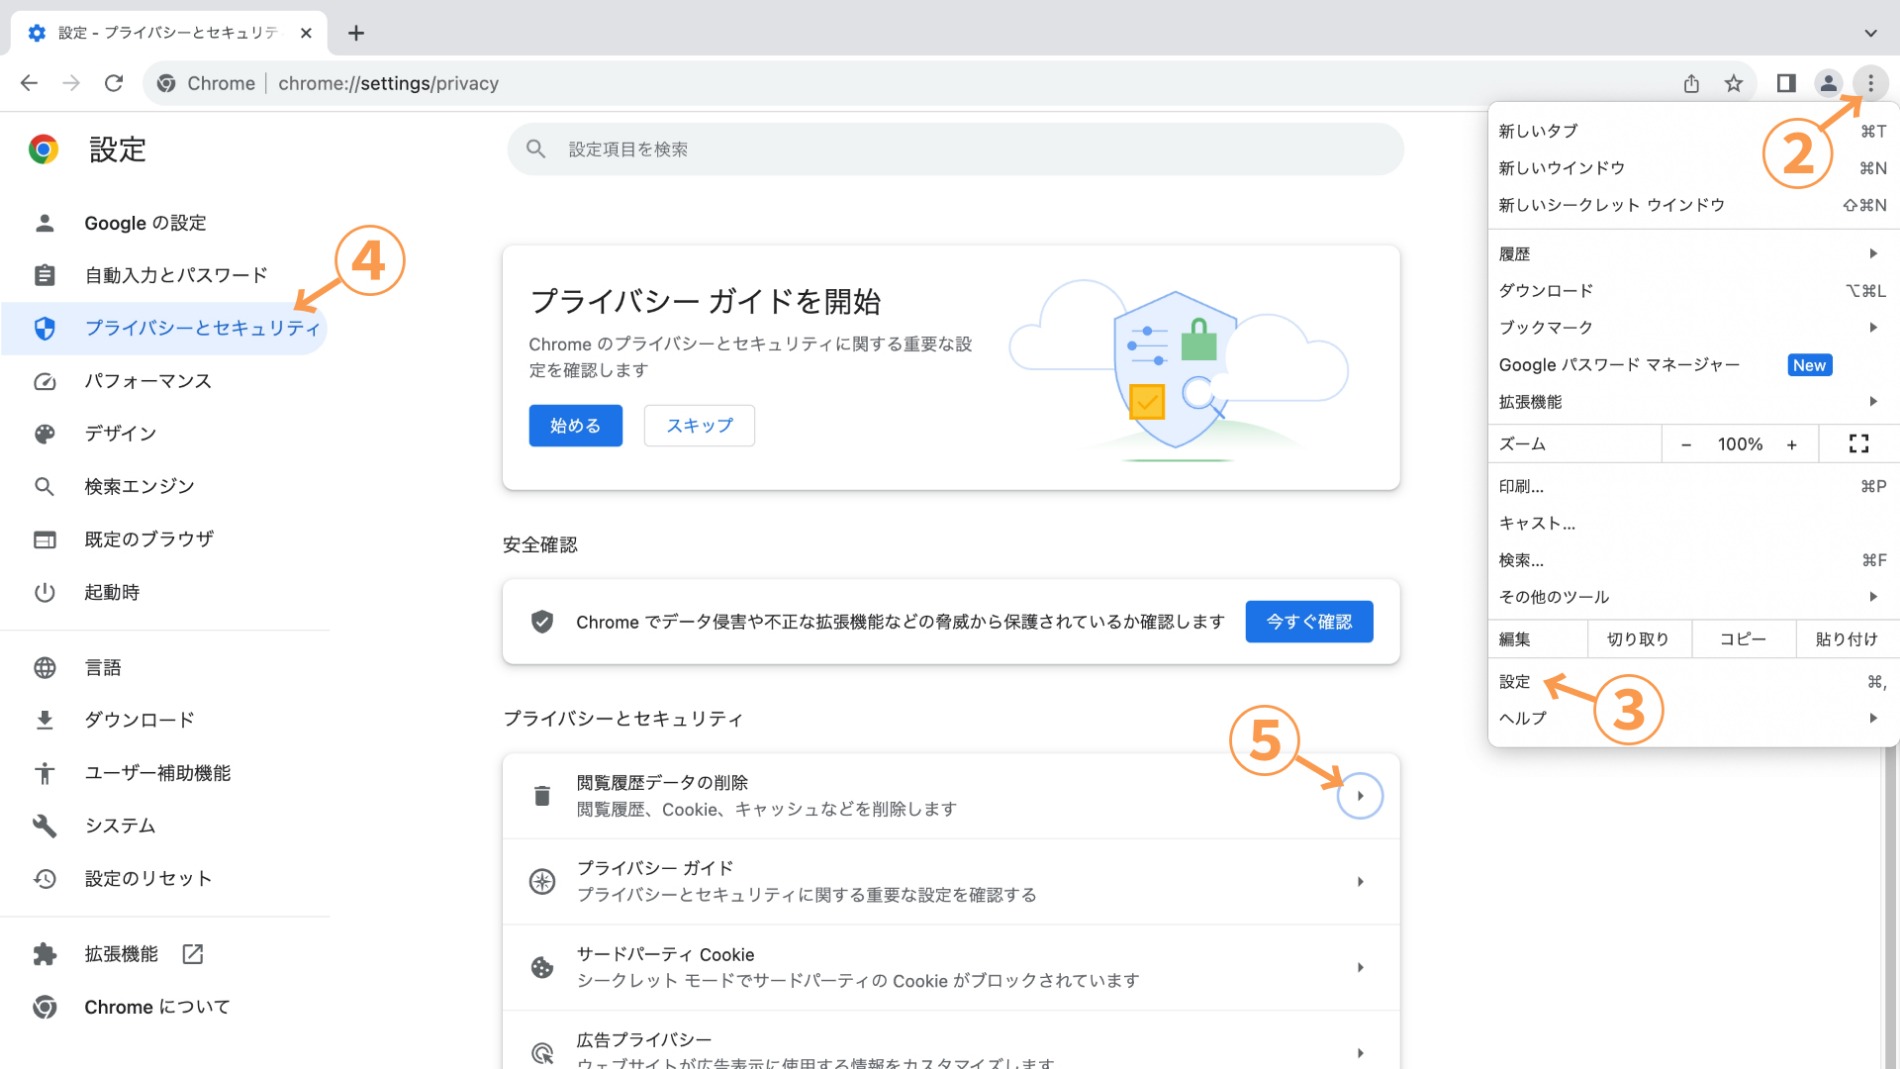Click コピー in the edit row
1900x1069 pixels.
pos(1742,639)
